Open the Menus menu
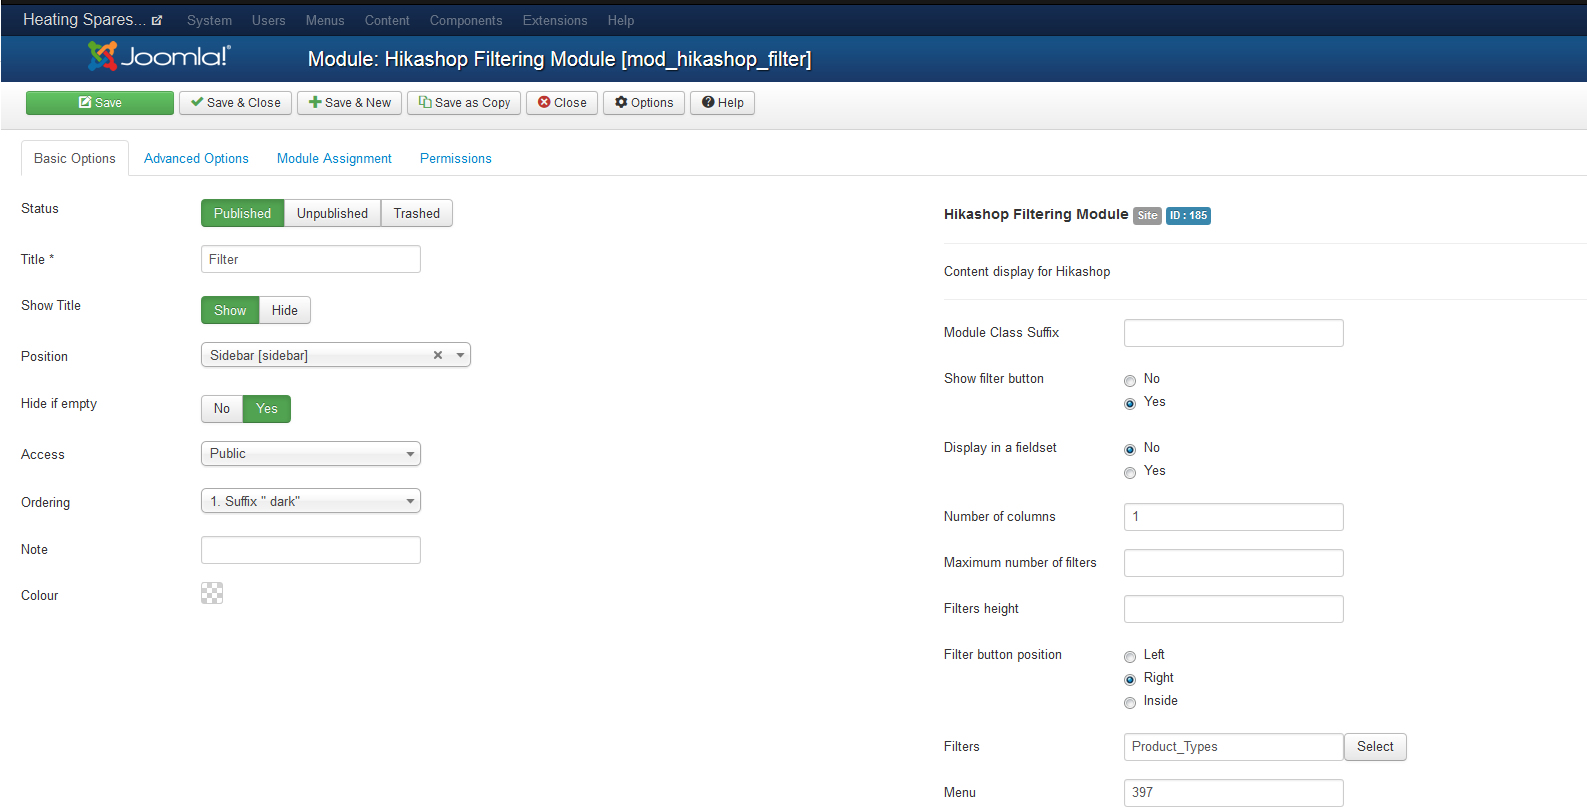Image resolution: width=1587 pixels, height=810 pixels. pyautogui.click(x=325, y=20)
